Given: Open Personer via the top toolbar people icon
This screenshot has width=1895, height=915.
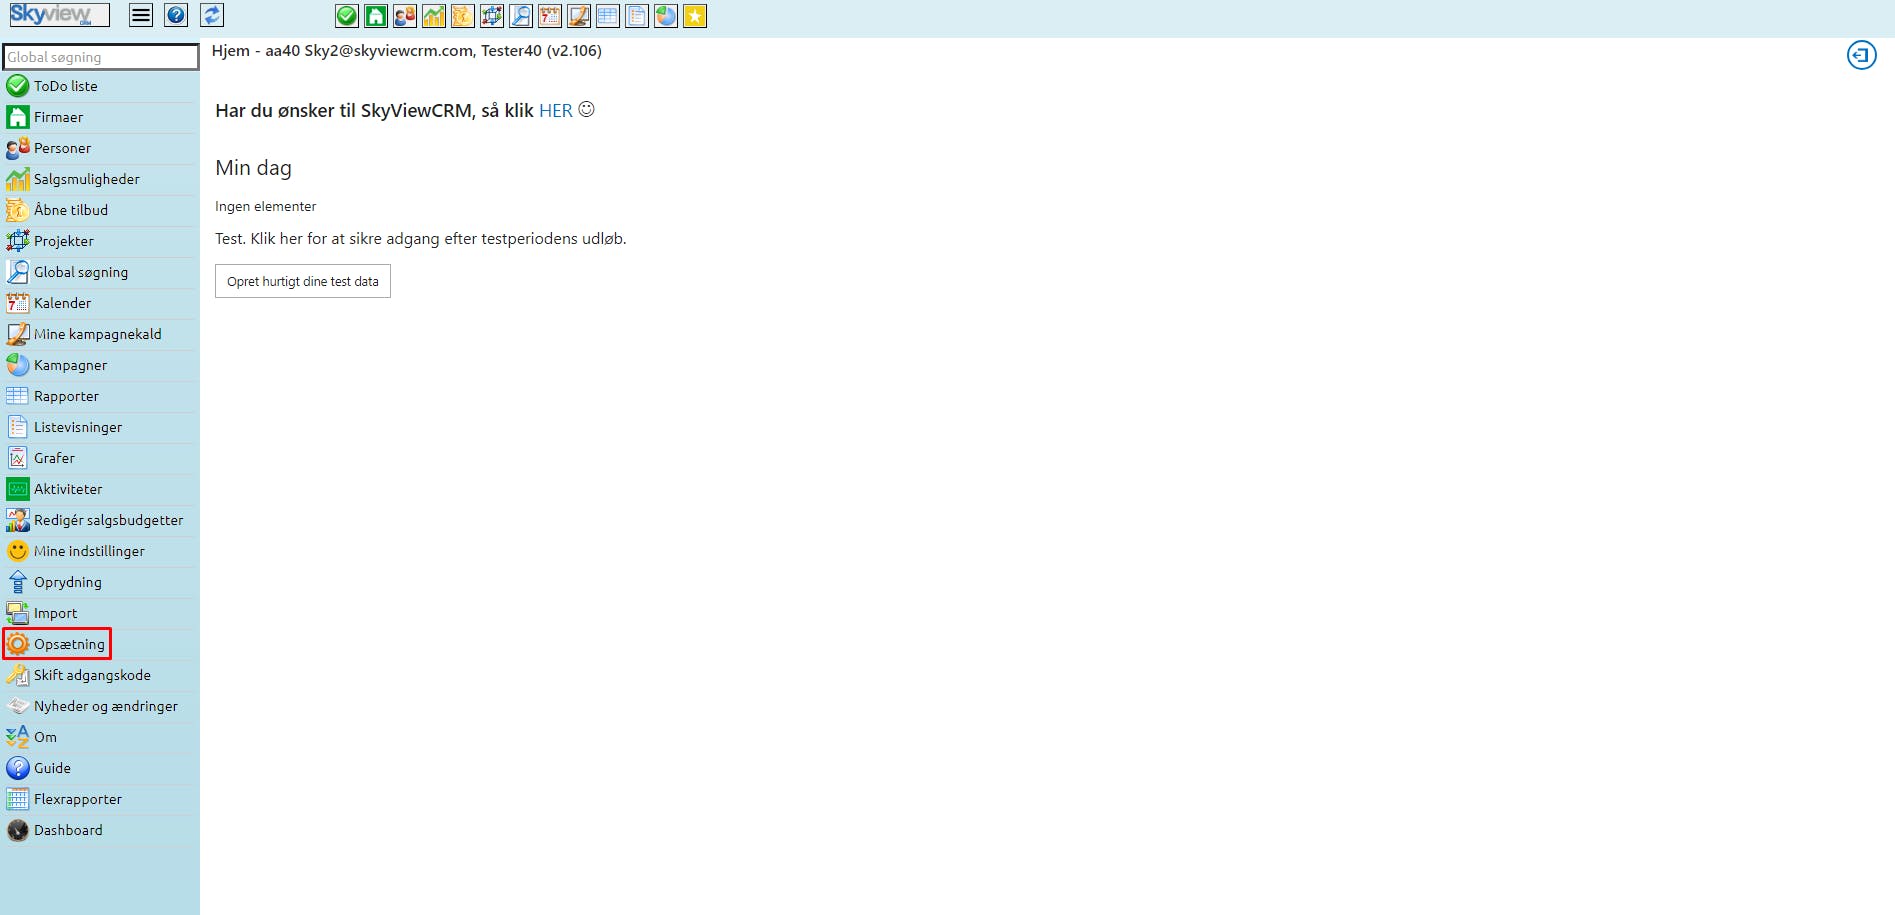Looking at the screenshot, I should [405, 15].
